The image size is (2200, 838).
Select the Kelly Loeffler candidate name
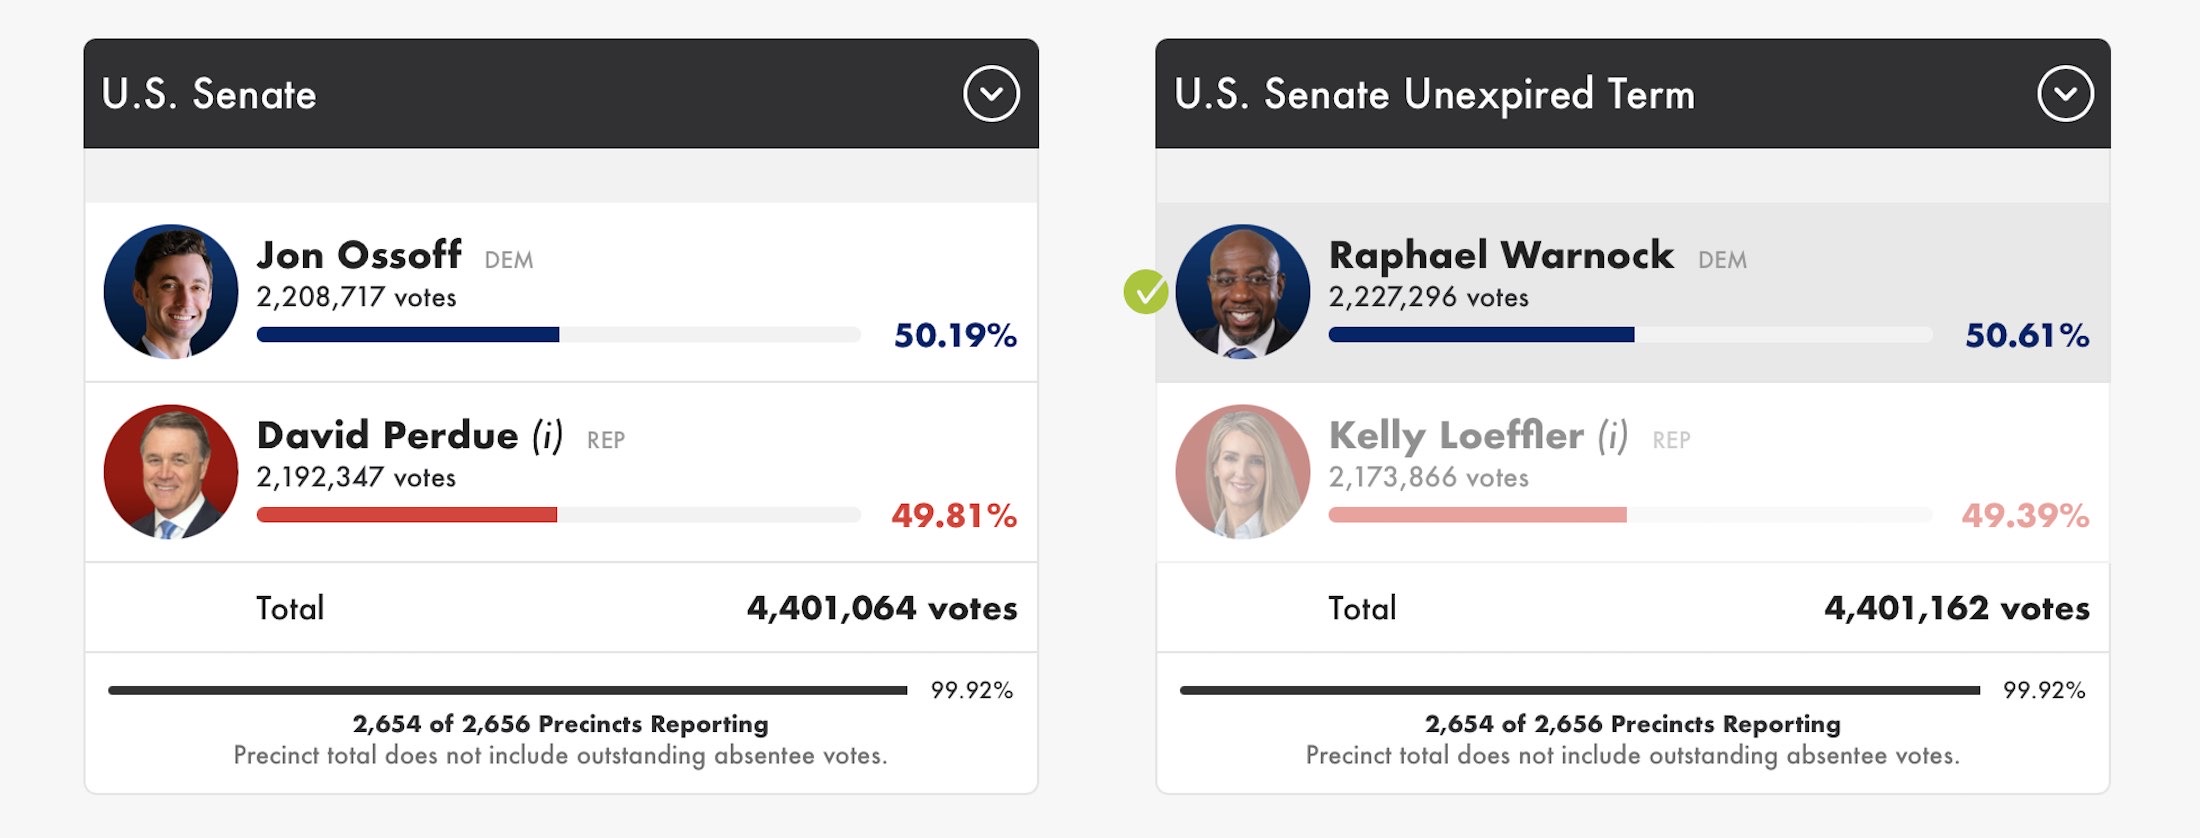pos(1456,436)
